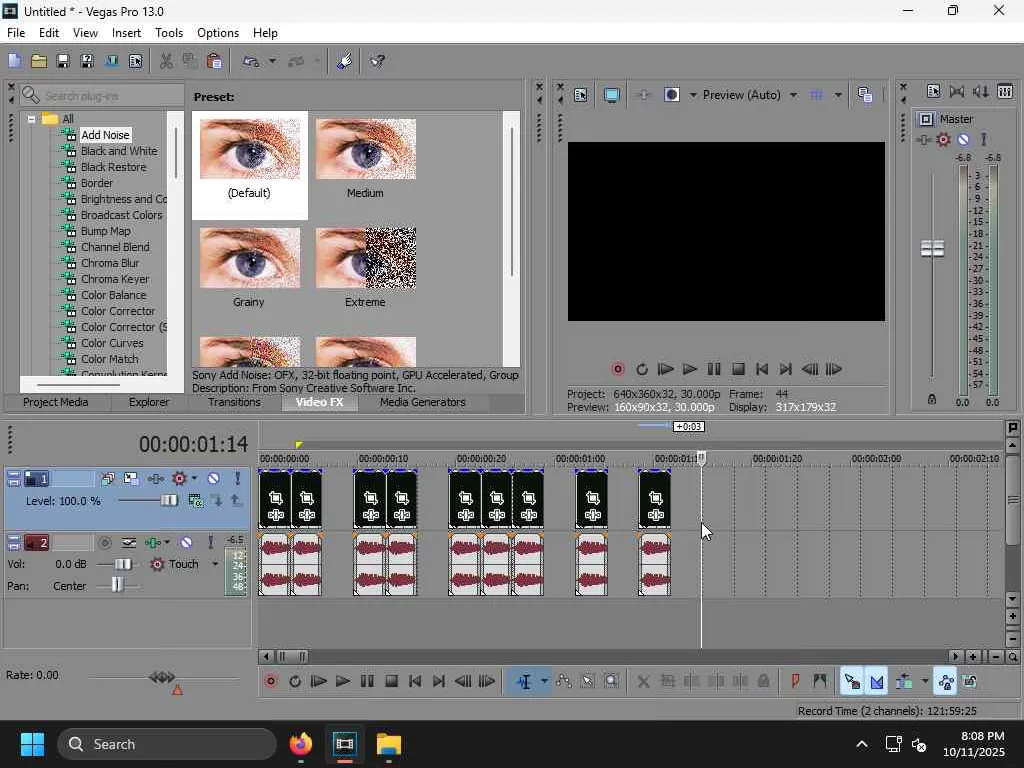The height and width of the screenshot is (768, 1024).
Task: Open Preview (Auto) quality dropdown
Action: tap(793, 95)
